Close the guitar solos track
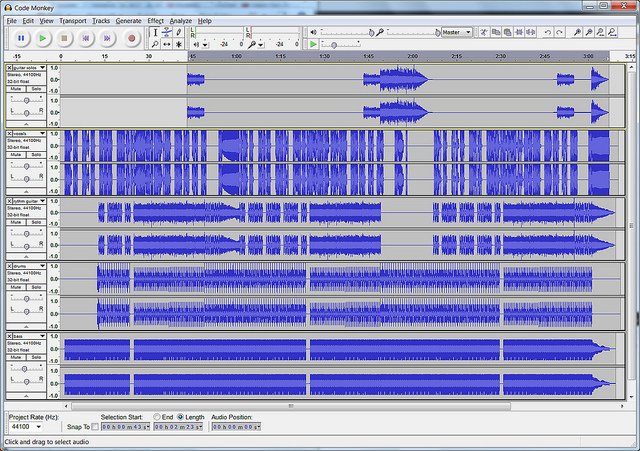This screenshot has width=640, height=451. tap(10, 68)
